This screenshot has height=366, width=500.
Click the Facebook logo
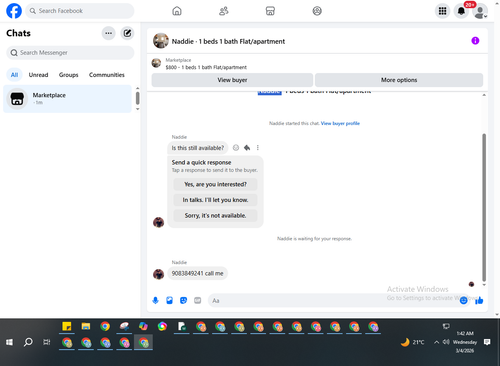(x=14, y=11)
